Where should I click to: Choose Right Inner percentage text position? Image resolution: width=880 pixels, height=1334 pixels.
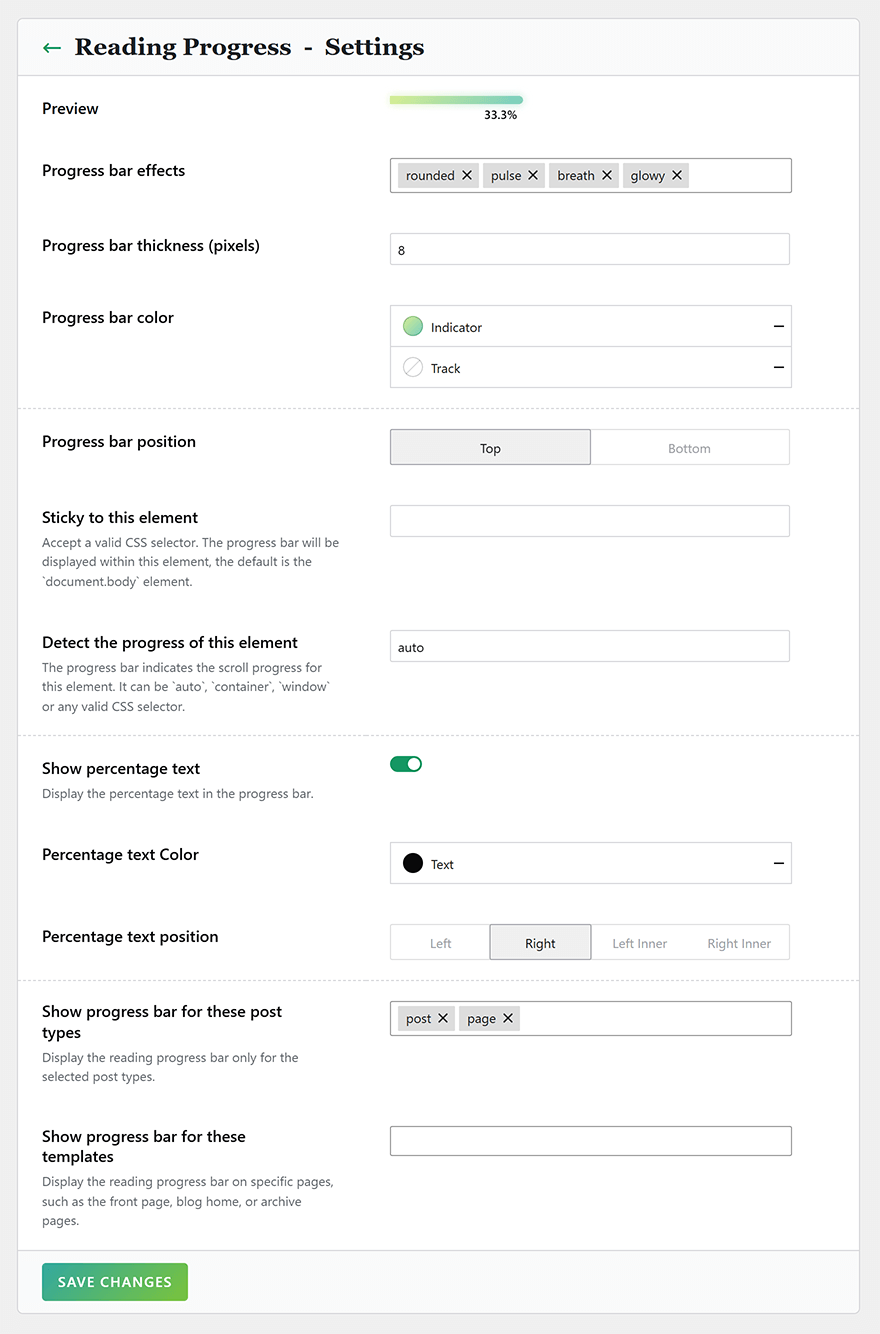coord(740,943)
